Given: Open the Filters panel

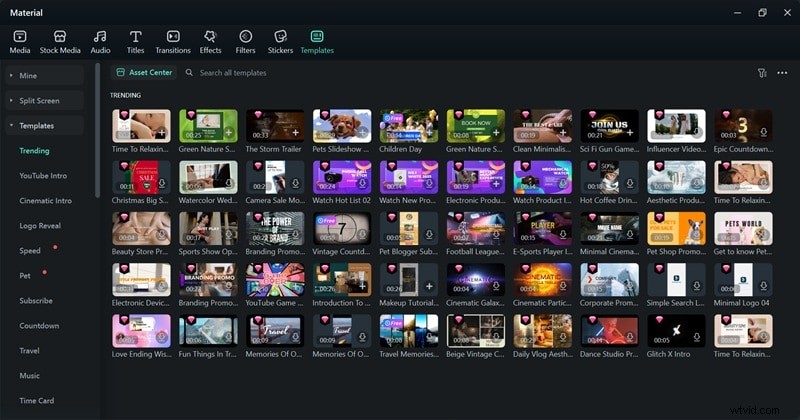Looking at the screenshot, I should [x=245, y=41].
